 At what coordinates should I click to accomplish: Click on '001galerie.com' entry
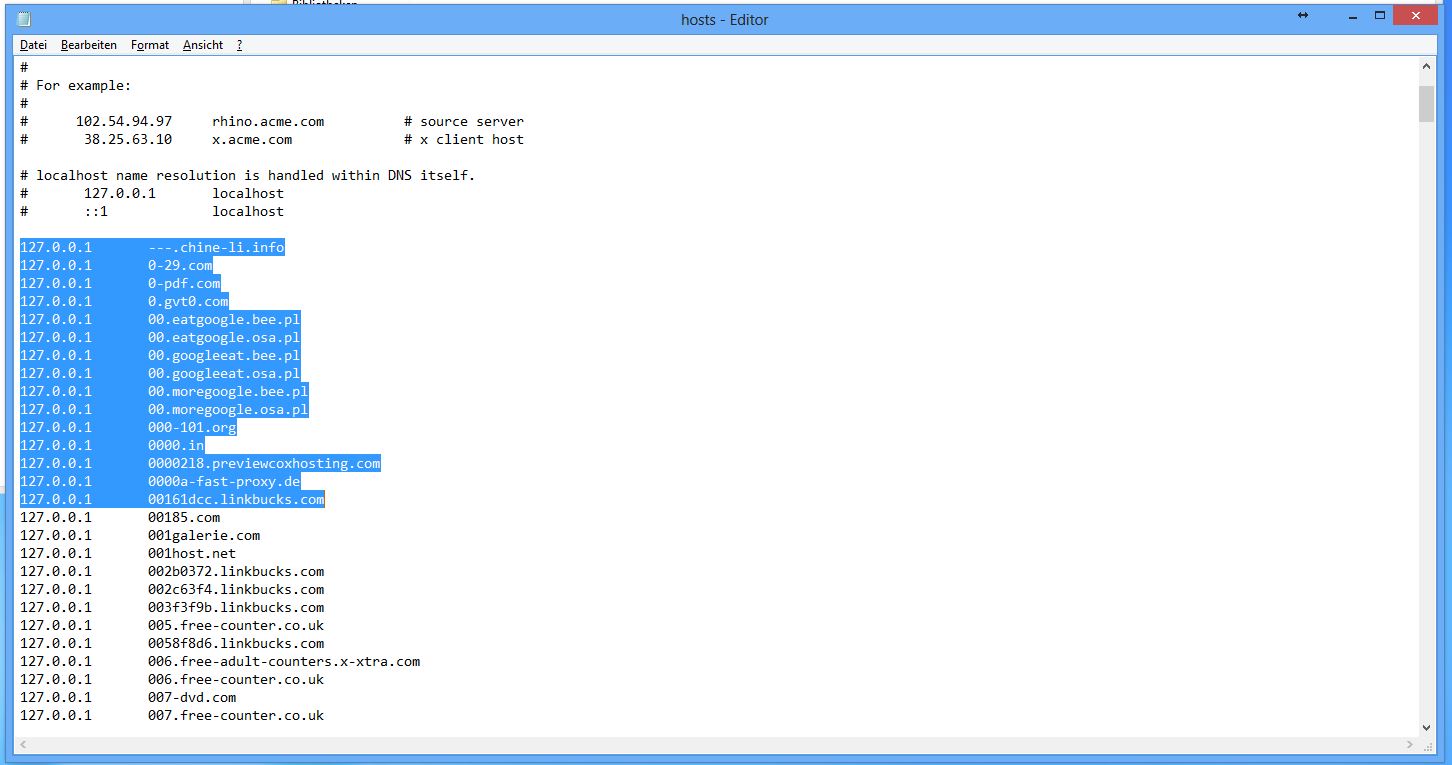204,535
